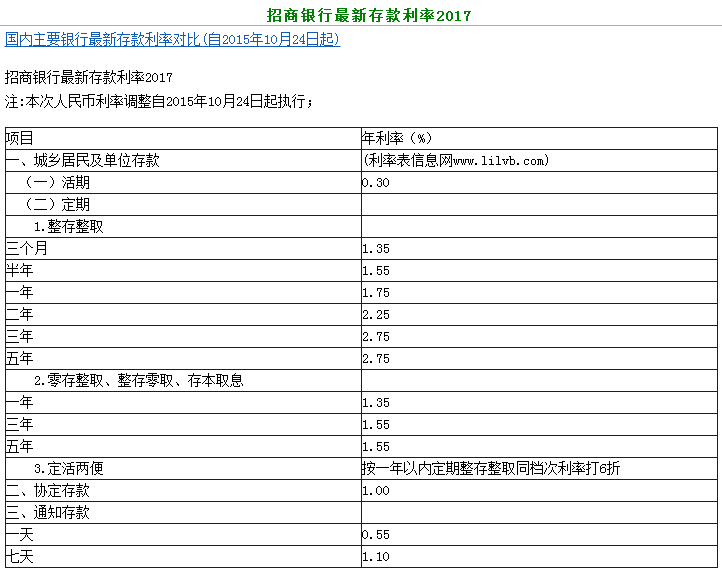The width and height of the screenshot is (722, 578).
Task: Click the 2.75 rate in the 五年 row under 整存整取
Action: coord(376,359)
